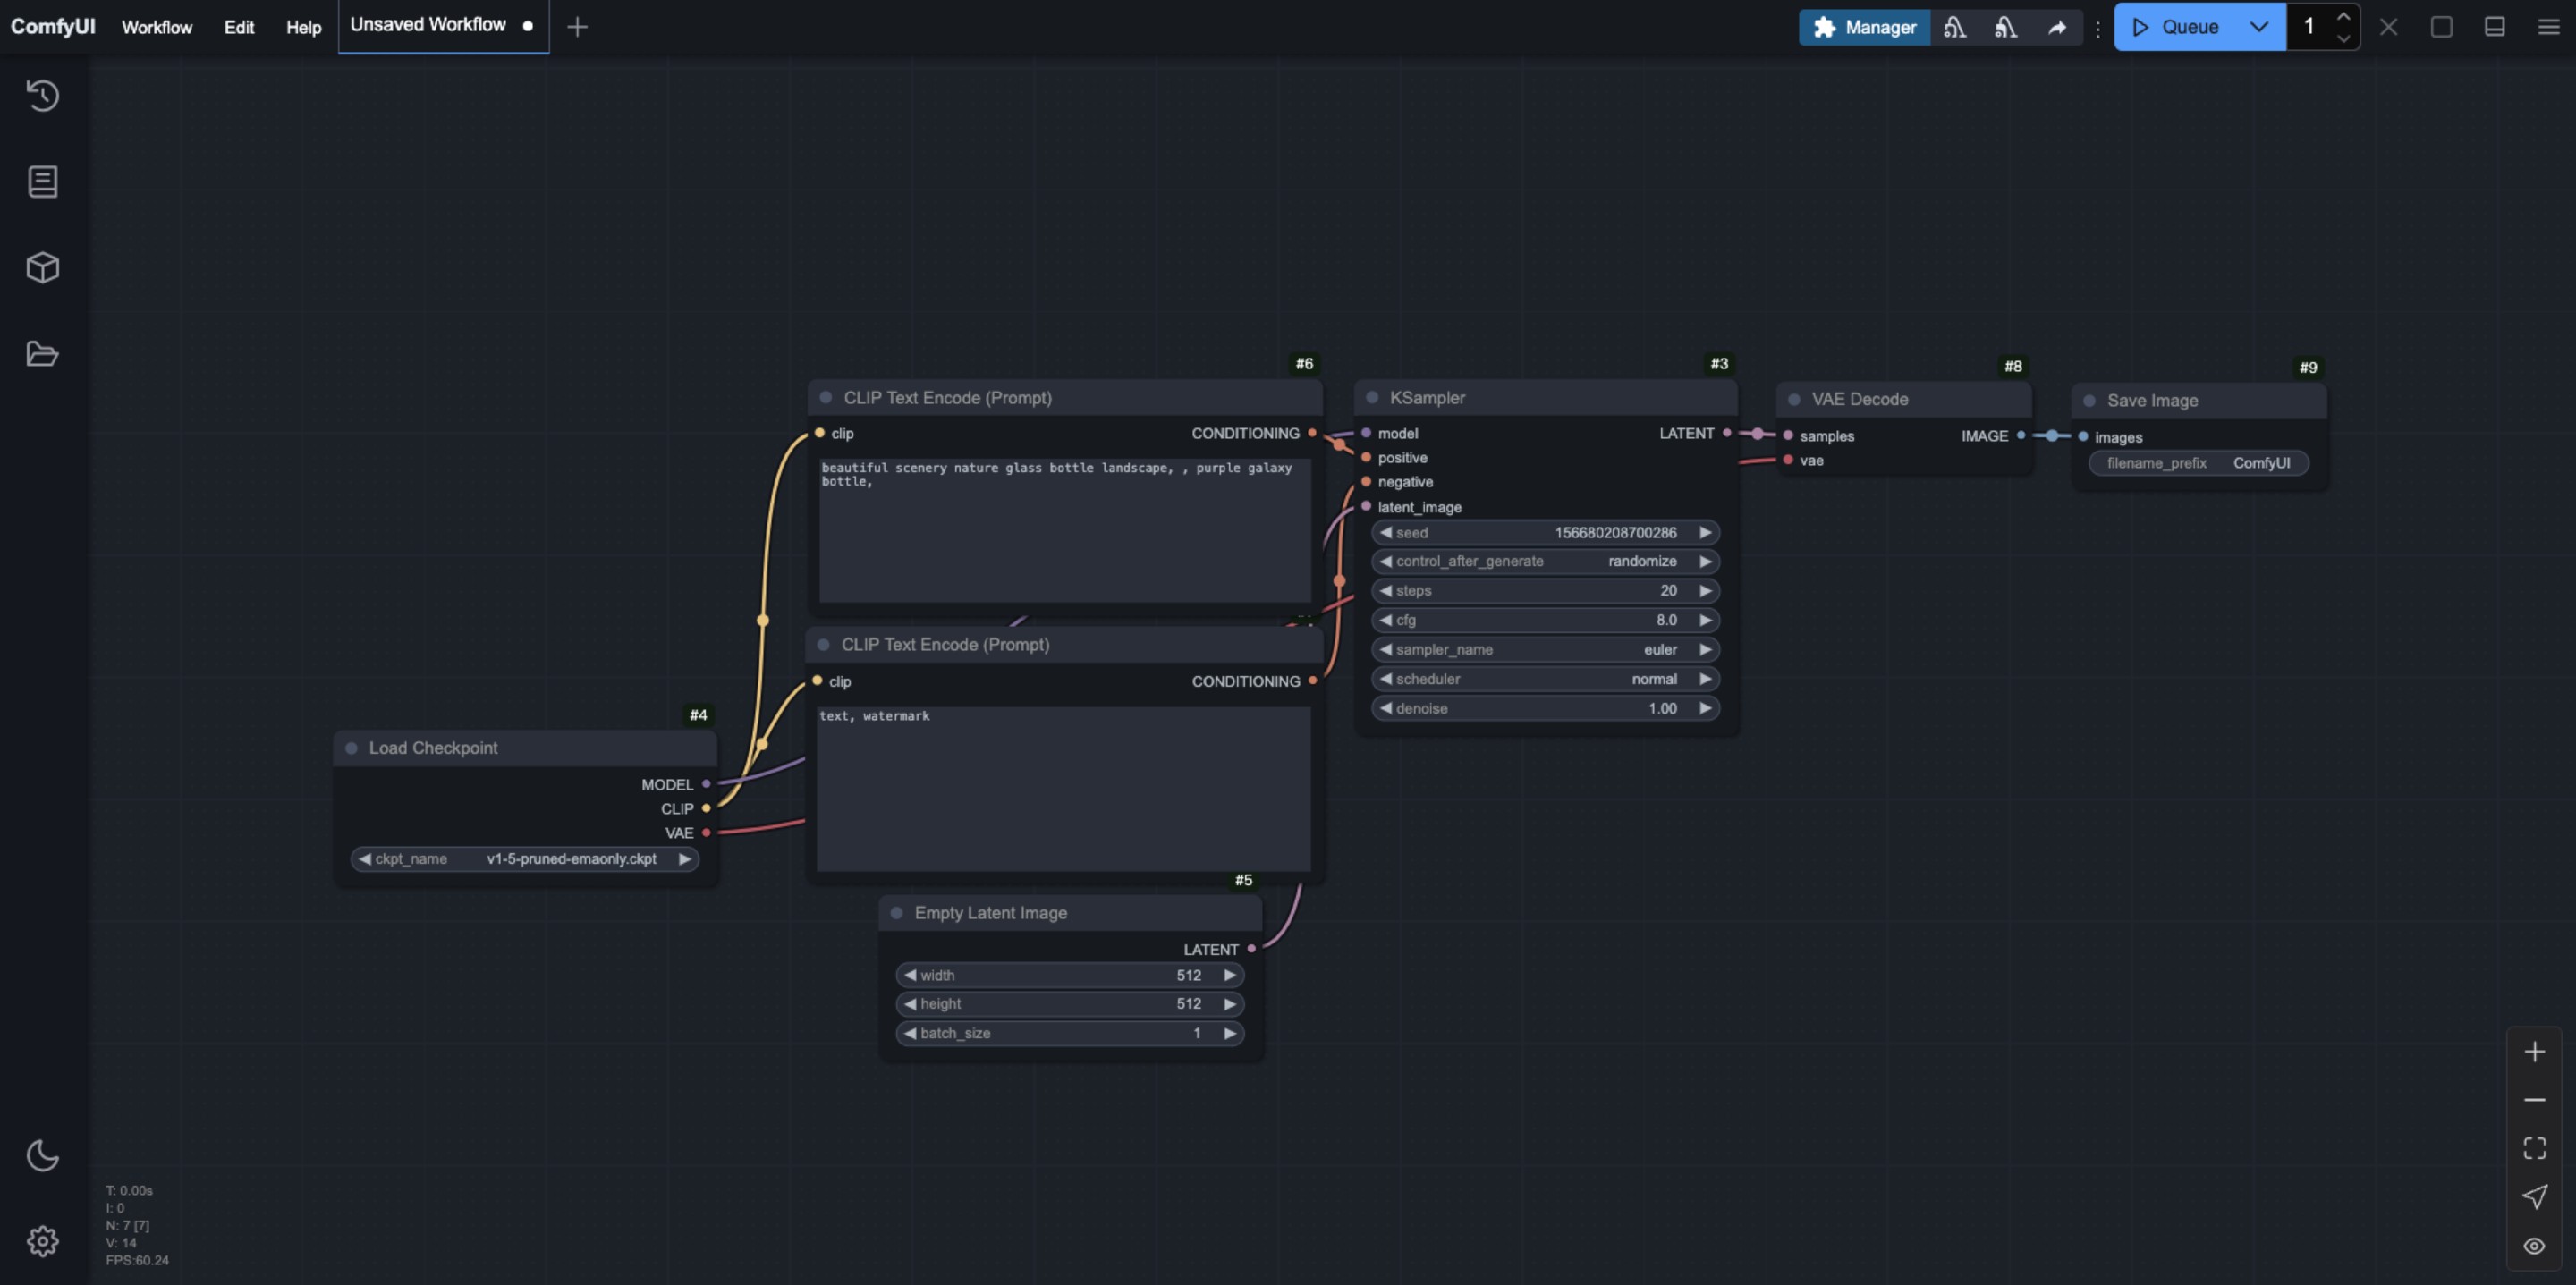Click the Manager button in toolbar
This screenshot has height=1285, width=2576.
coord(1865,25)
